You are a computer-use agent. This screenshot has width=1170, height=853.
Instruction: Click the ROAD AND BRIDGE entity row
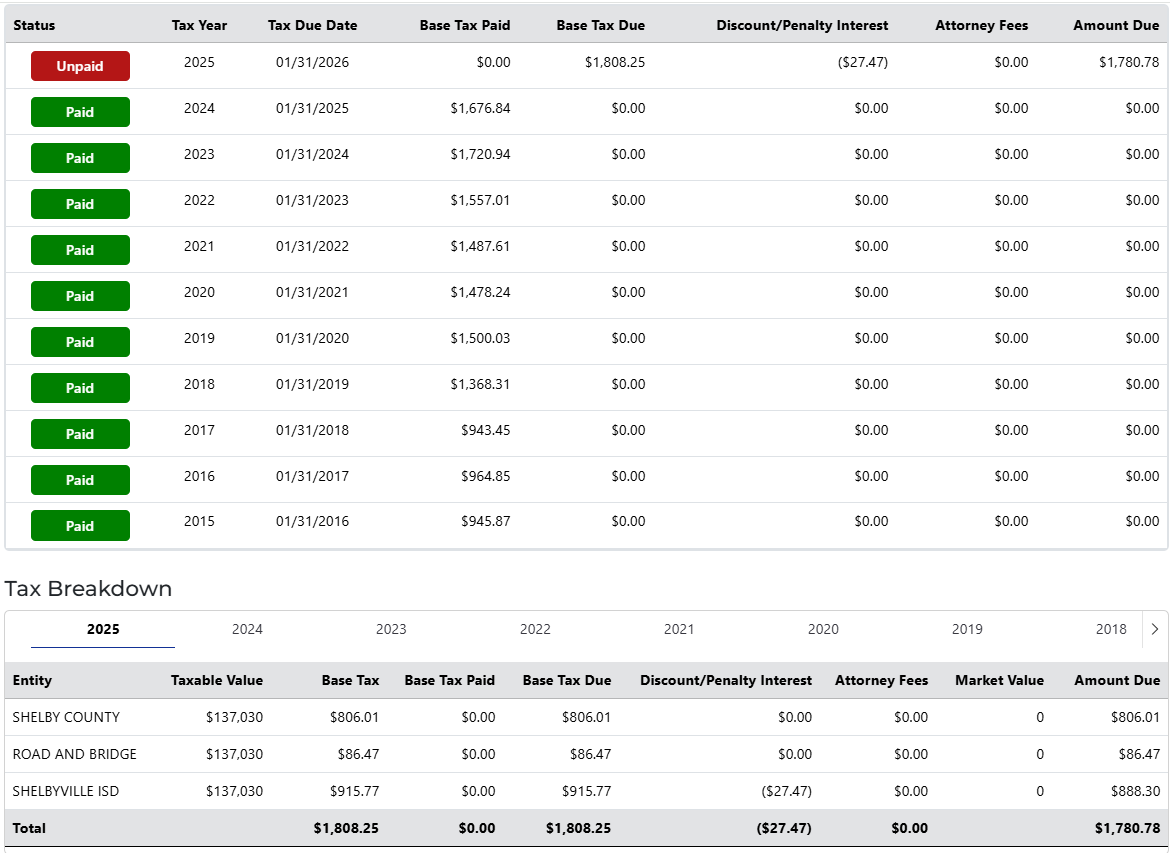pyautogui.click(x=74, y=754)
